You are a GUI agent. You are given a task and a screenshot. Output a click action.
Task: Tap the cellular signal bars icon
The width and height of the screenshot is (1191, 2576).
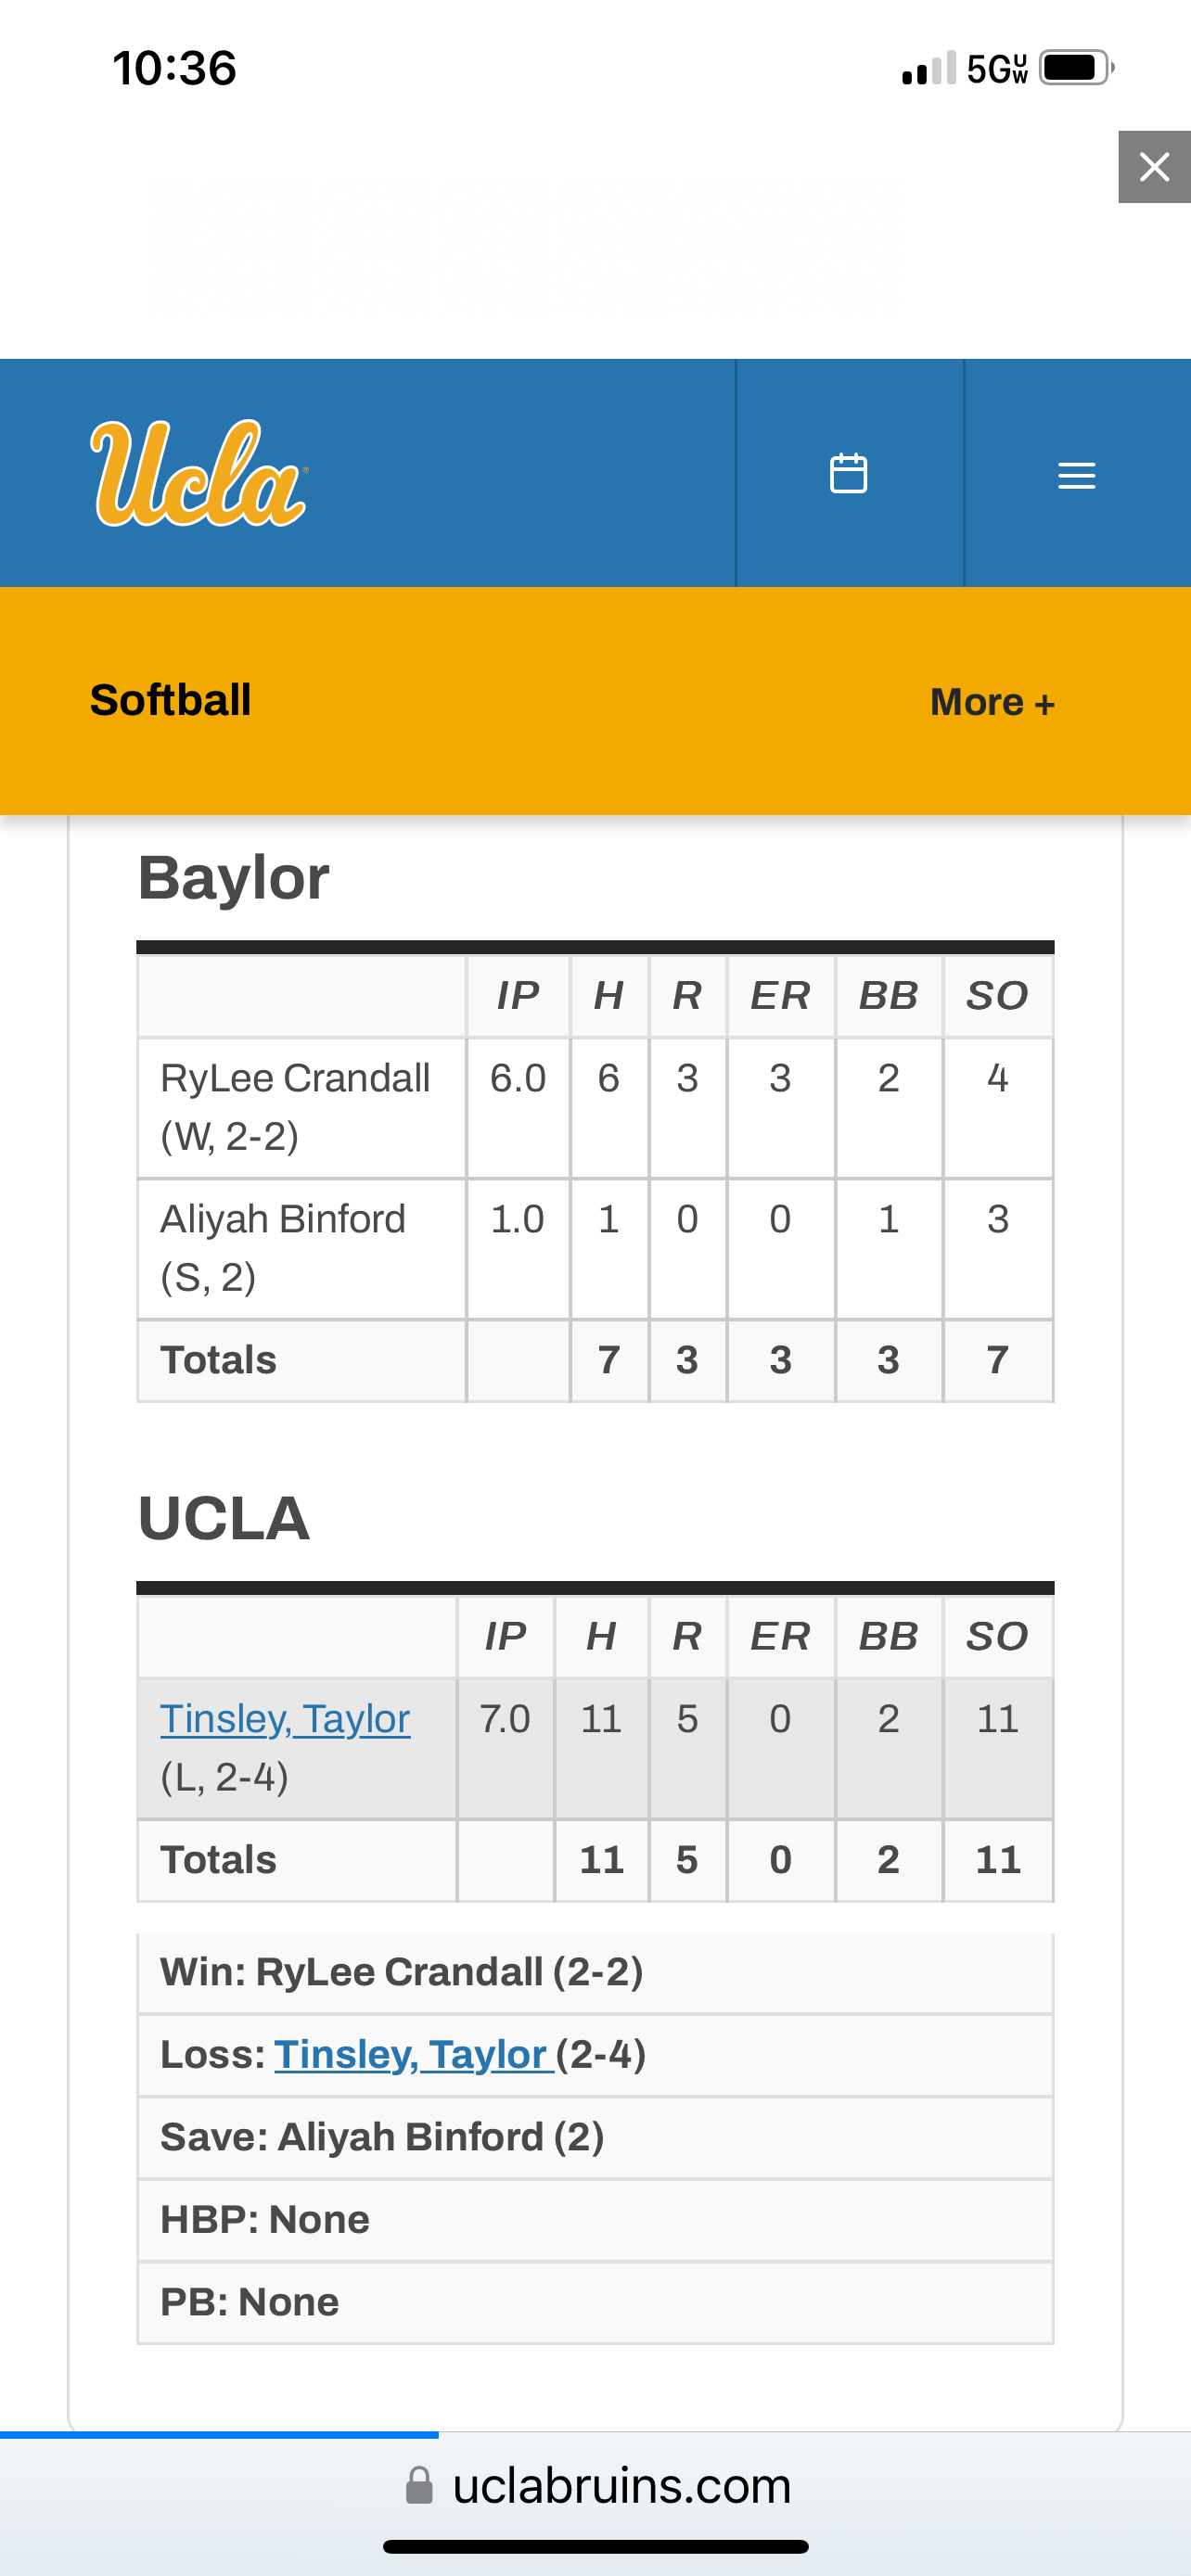[x=929, y=68]
